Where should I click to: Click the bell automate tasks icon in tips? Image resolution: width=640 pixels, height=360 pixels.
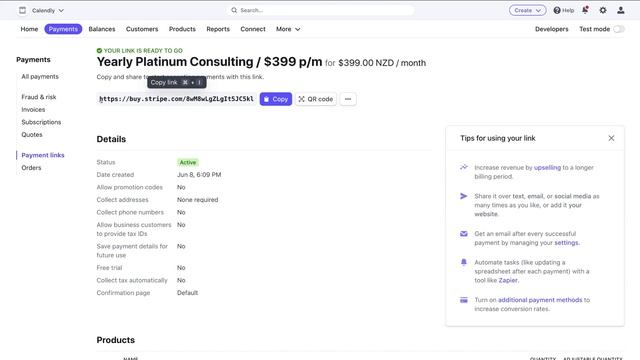point(464,262)
